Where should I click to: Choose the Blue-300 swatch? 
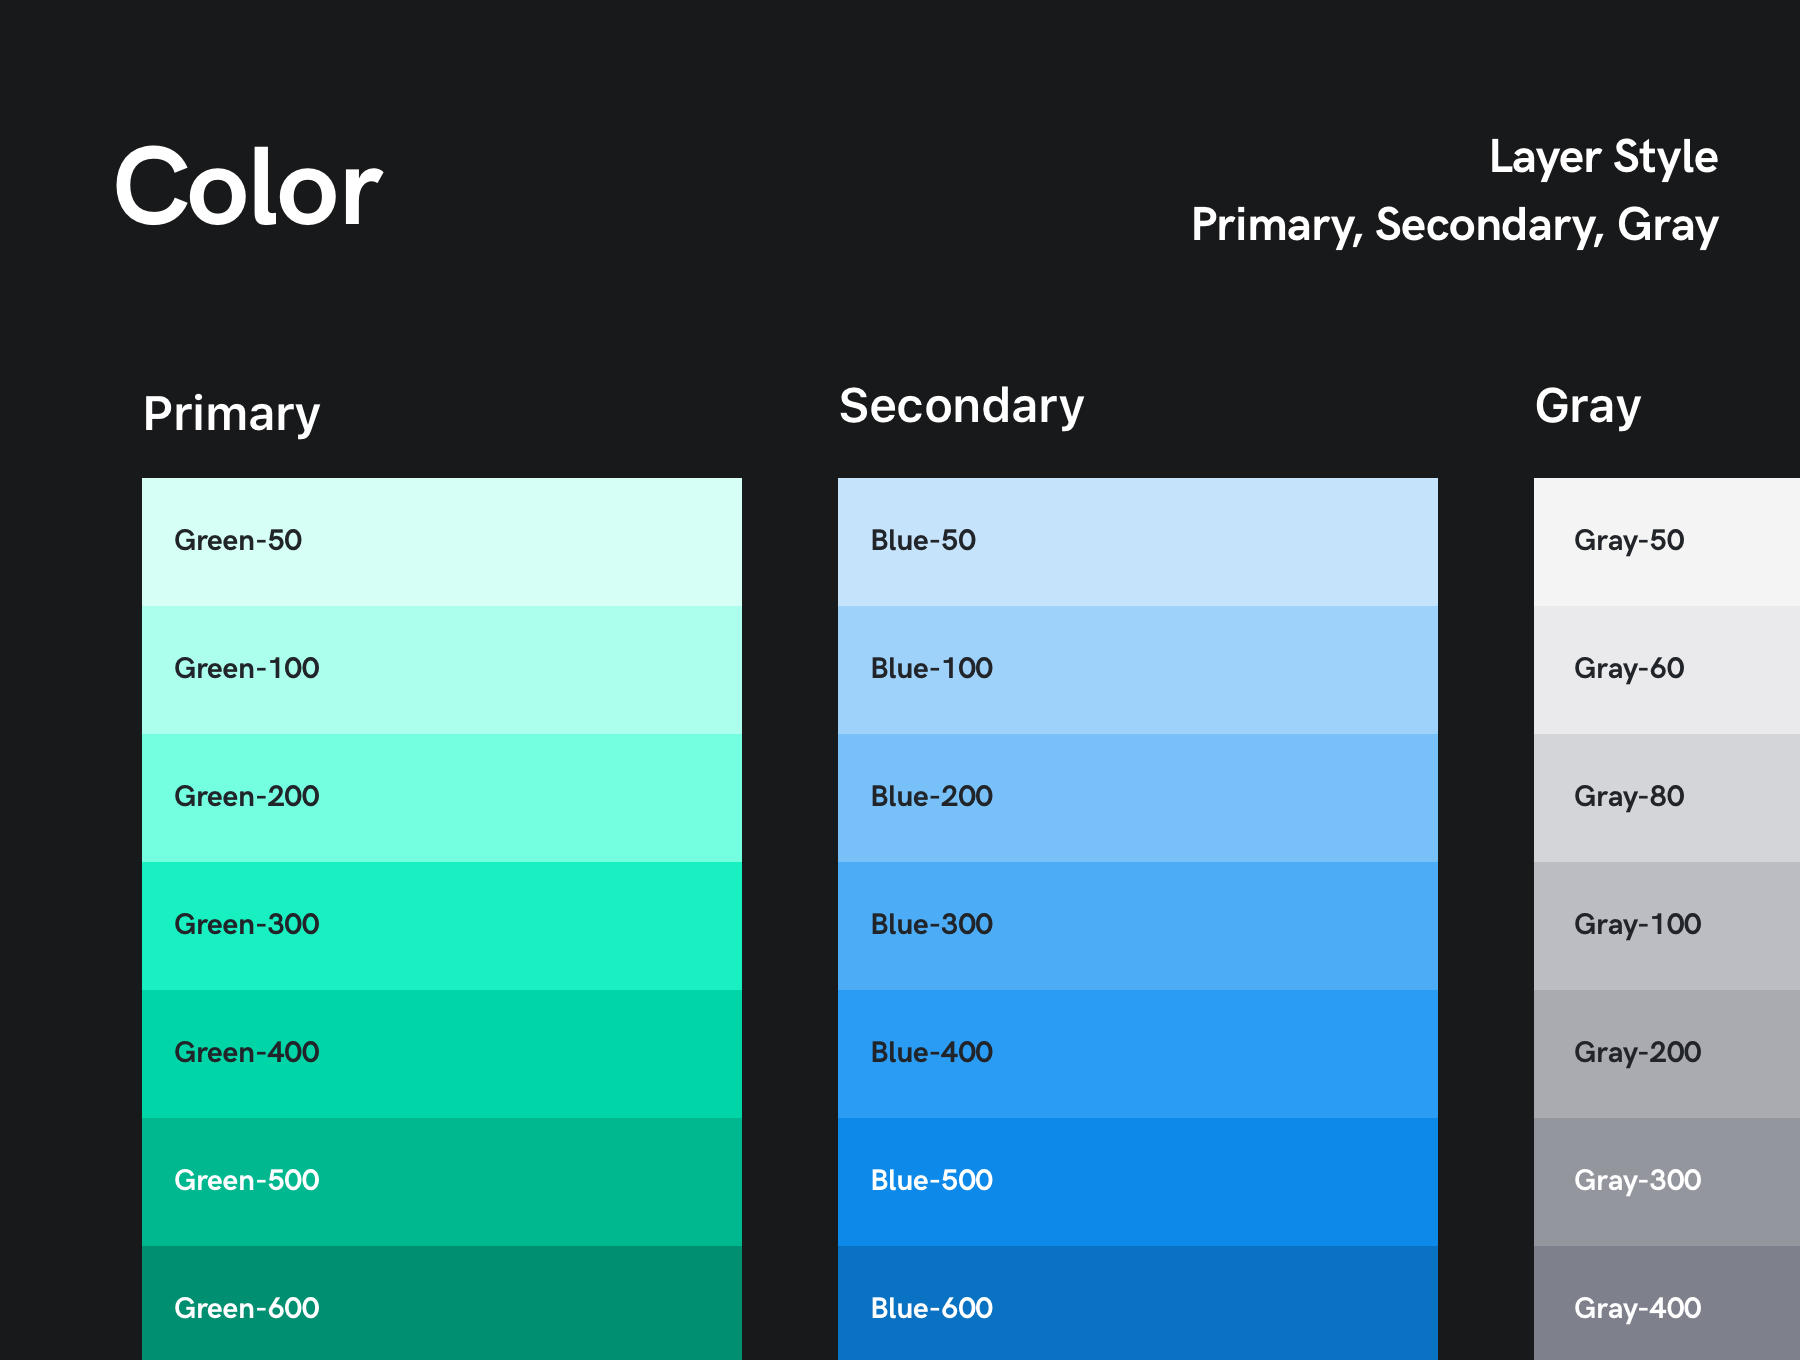tap(1137, 926)
